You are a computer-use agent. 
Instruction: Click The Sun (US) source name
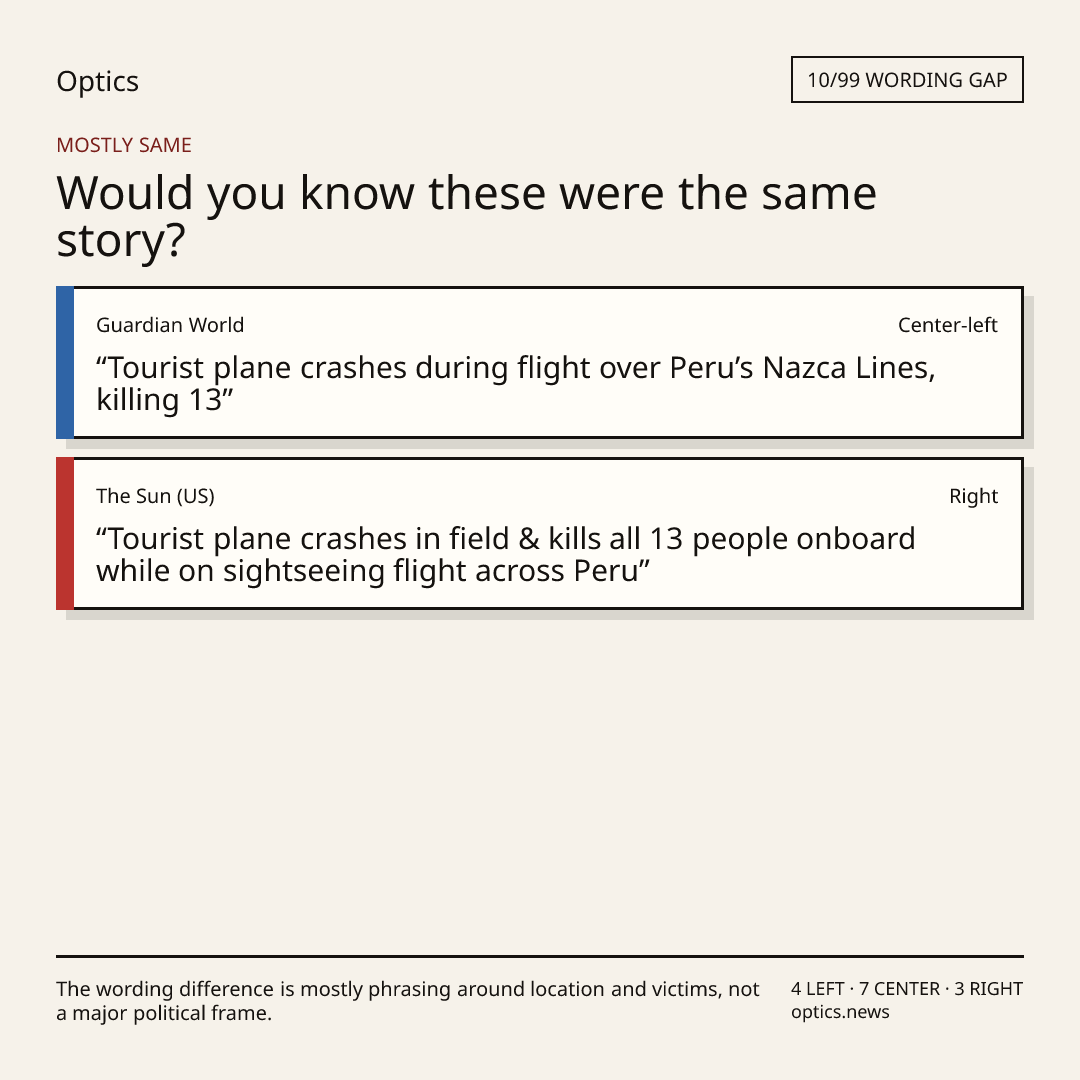click(x=156, y=496)
